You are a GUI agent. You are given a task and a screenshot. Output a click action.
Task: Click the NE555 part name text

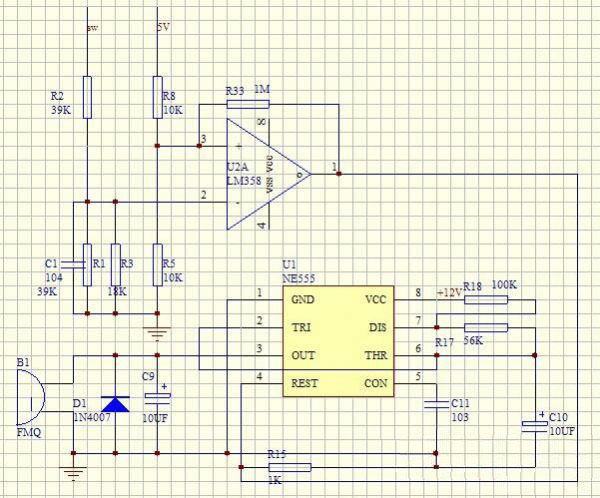click(299, 278)
